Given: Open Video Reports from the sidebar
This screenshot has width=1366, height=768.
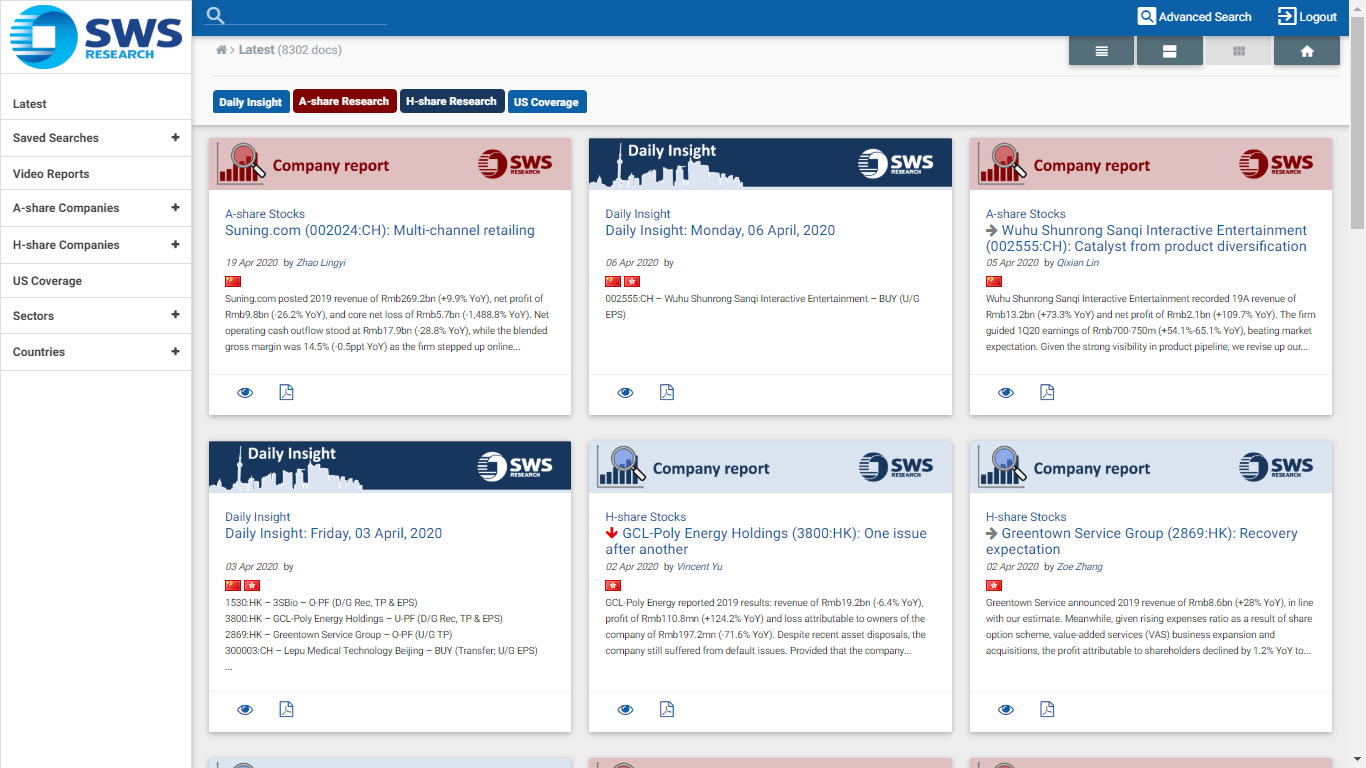Looking at the screenshot, I should point(51,174).
